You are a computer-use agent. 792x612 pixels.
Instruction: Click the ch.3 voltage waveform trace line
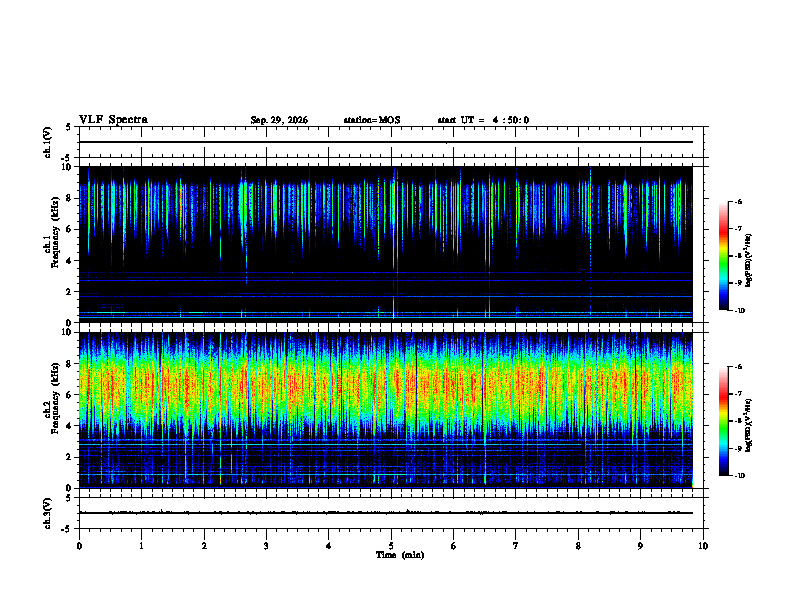coord(386,513)
